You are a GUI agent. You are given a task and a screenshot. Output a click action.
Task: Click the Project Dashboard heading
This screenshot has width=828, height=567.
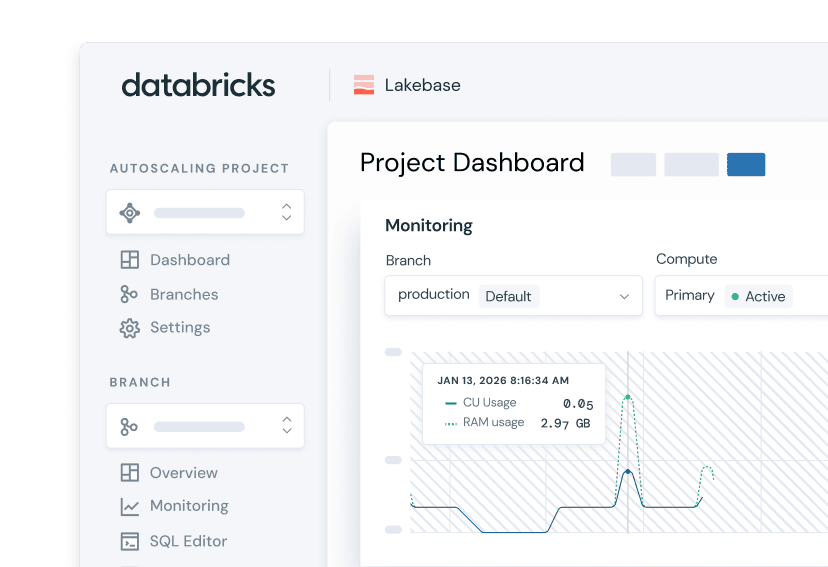(472, 163)
